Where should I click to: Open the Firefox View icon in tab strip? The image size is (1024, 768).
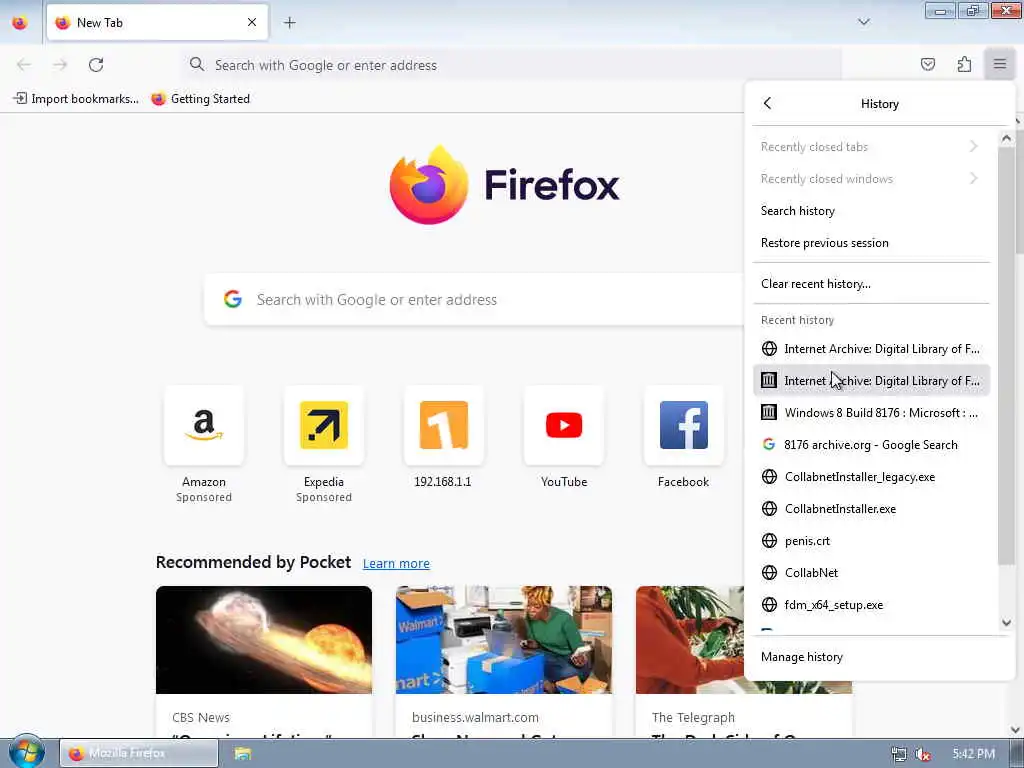[20, 23]
